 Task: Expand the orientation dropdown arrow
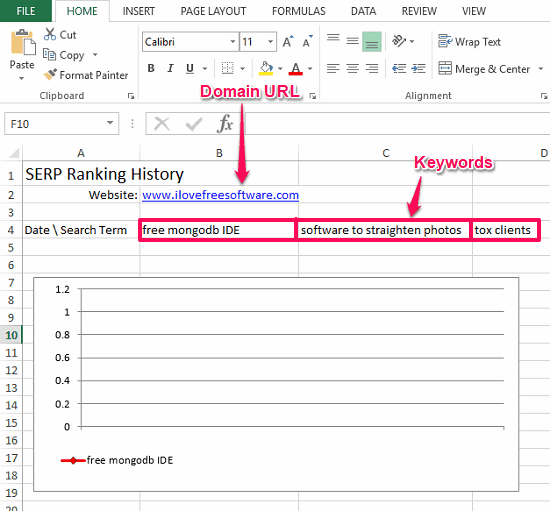tap(412, 41)
